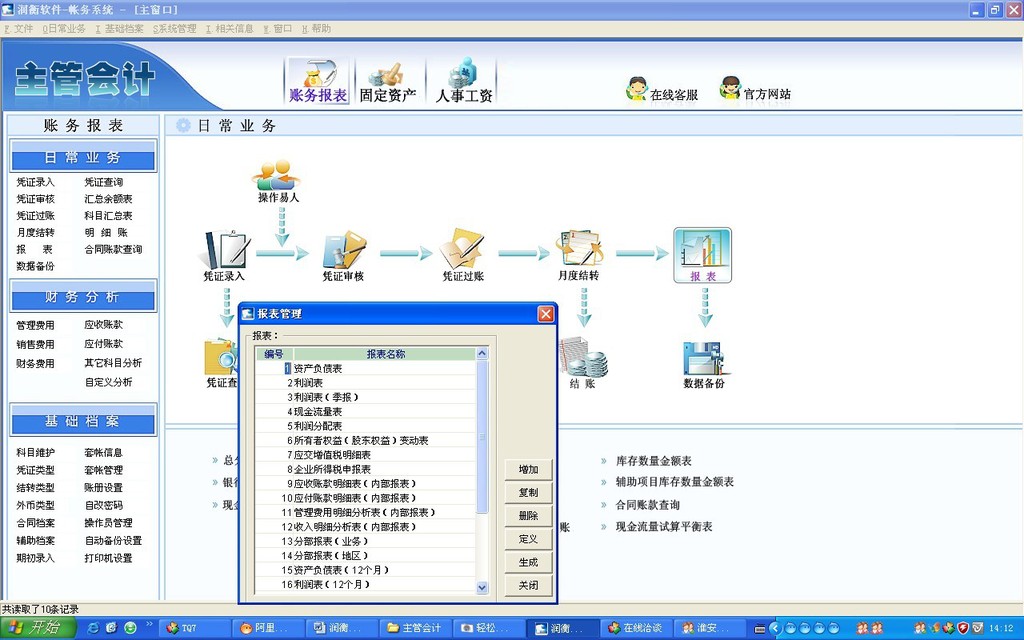The width and height of the screenshot is (1024, 640).
Task: Click the report list scrollbar down arrow
Action: (481, 588)
